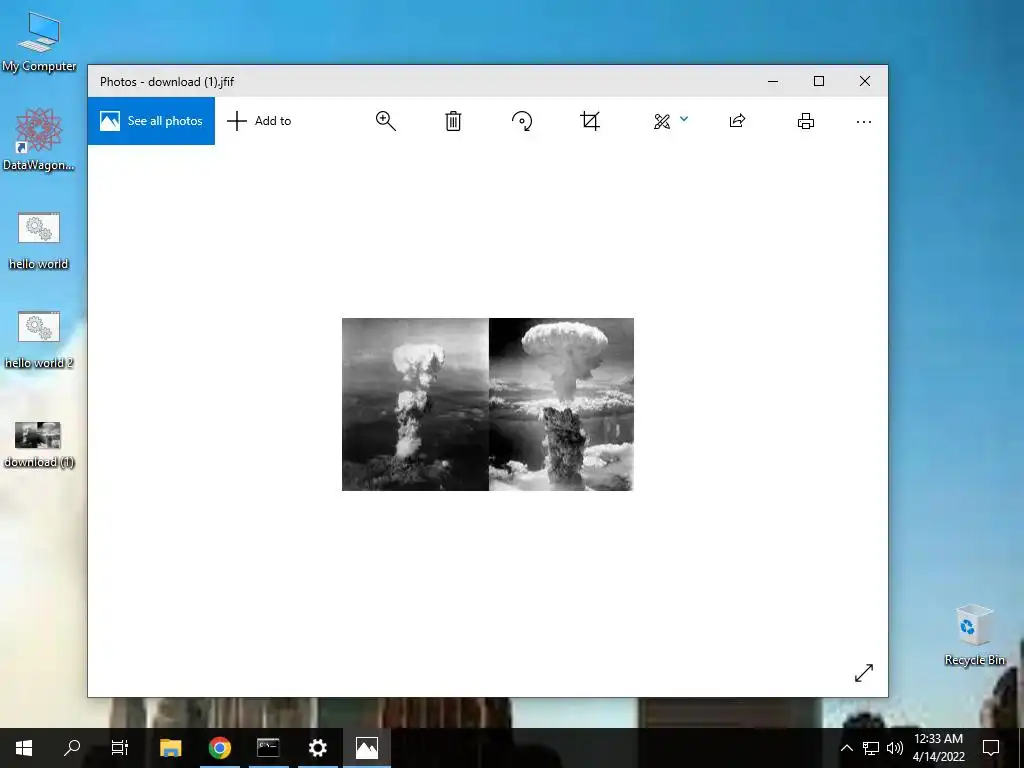Image resolution: width=1024 pixels, height=768 pixels.
Task: Share the photo
Action: pyautogui.click(x=737, y=121)
